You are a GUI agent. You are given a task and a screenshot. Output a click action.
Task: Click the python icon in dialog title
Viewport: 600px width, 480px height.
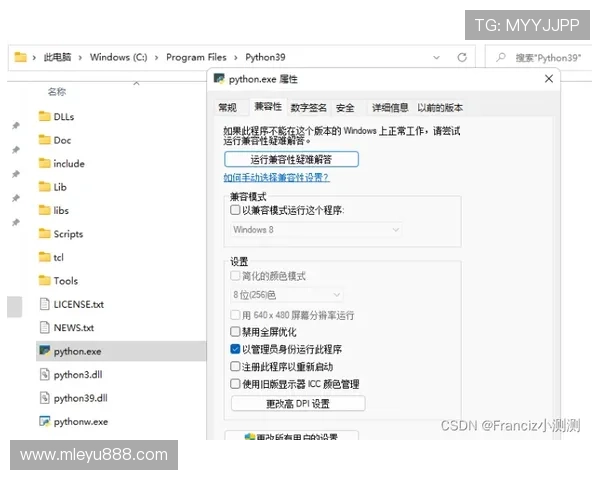219,79
